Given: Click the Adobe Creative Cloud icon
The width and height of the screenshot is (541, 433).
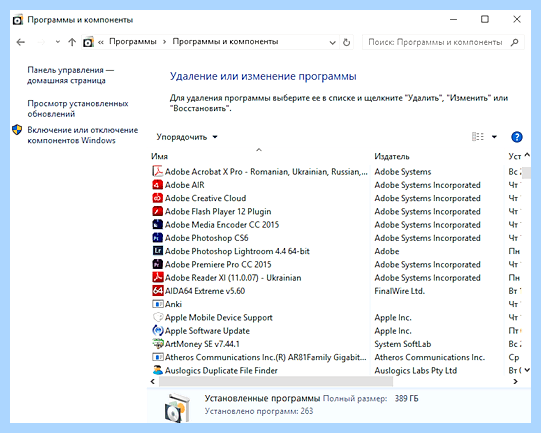Looking at the screenshot, I should (x=158, y=198).
